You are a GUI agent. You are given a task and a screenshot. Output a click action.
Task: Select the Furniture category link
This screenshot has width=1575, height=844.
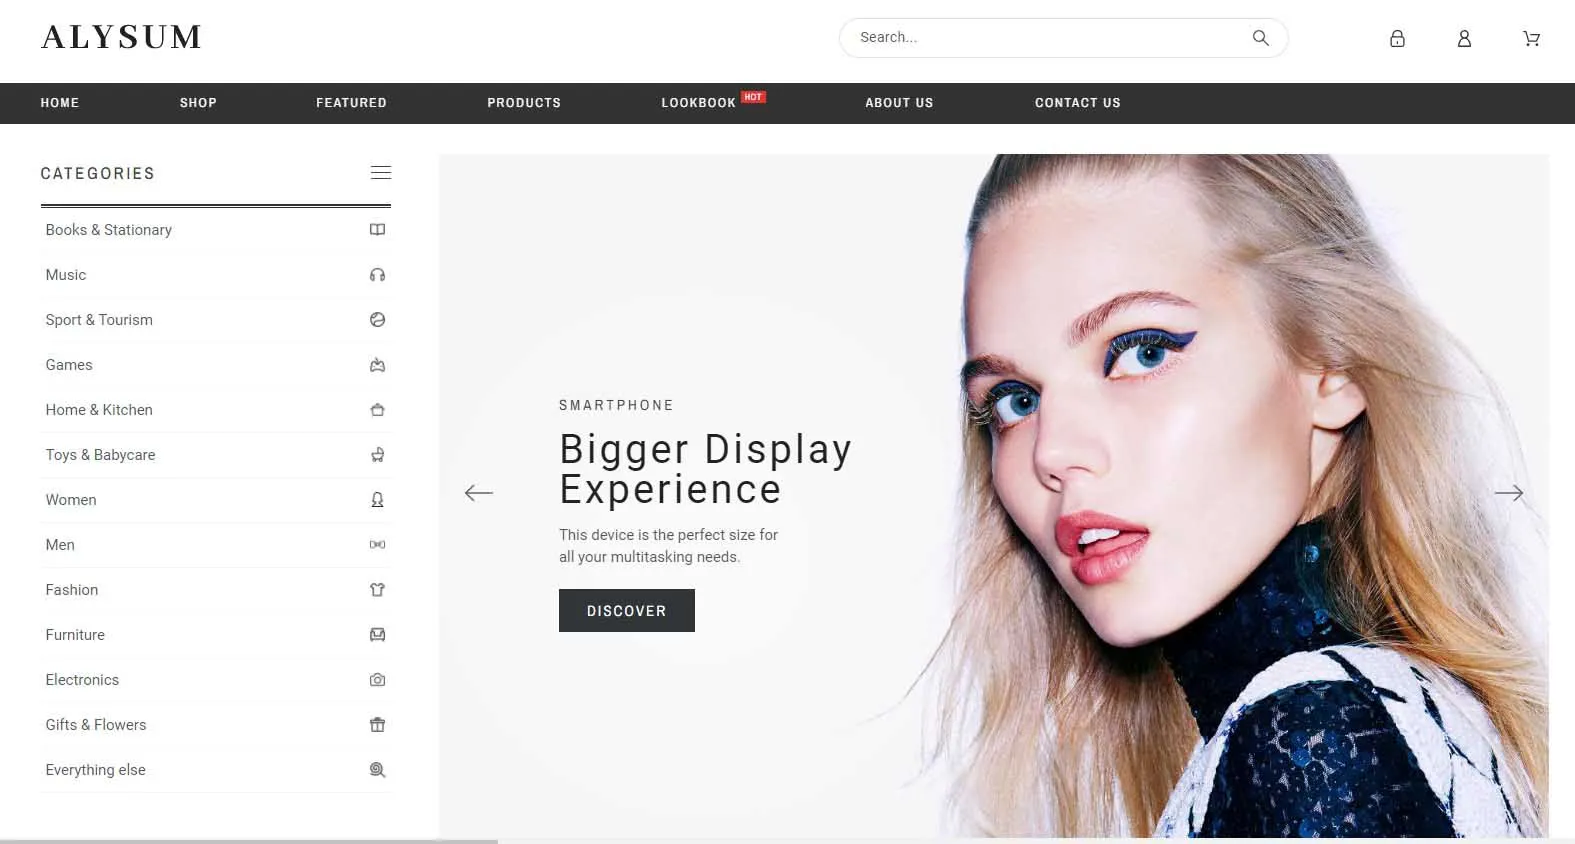(75, 635)
